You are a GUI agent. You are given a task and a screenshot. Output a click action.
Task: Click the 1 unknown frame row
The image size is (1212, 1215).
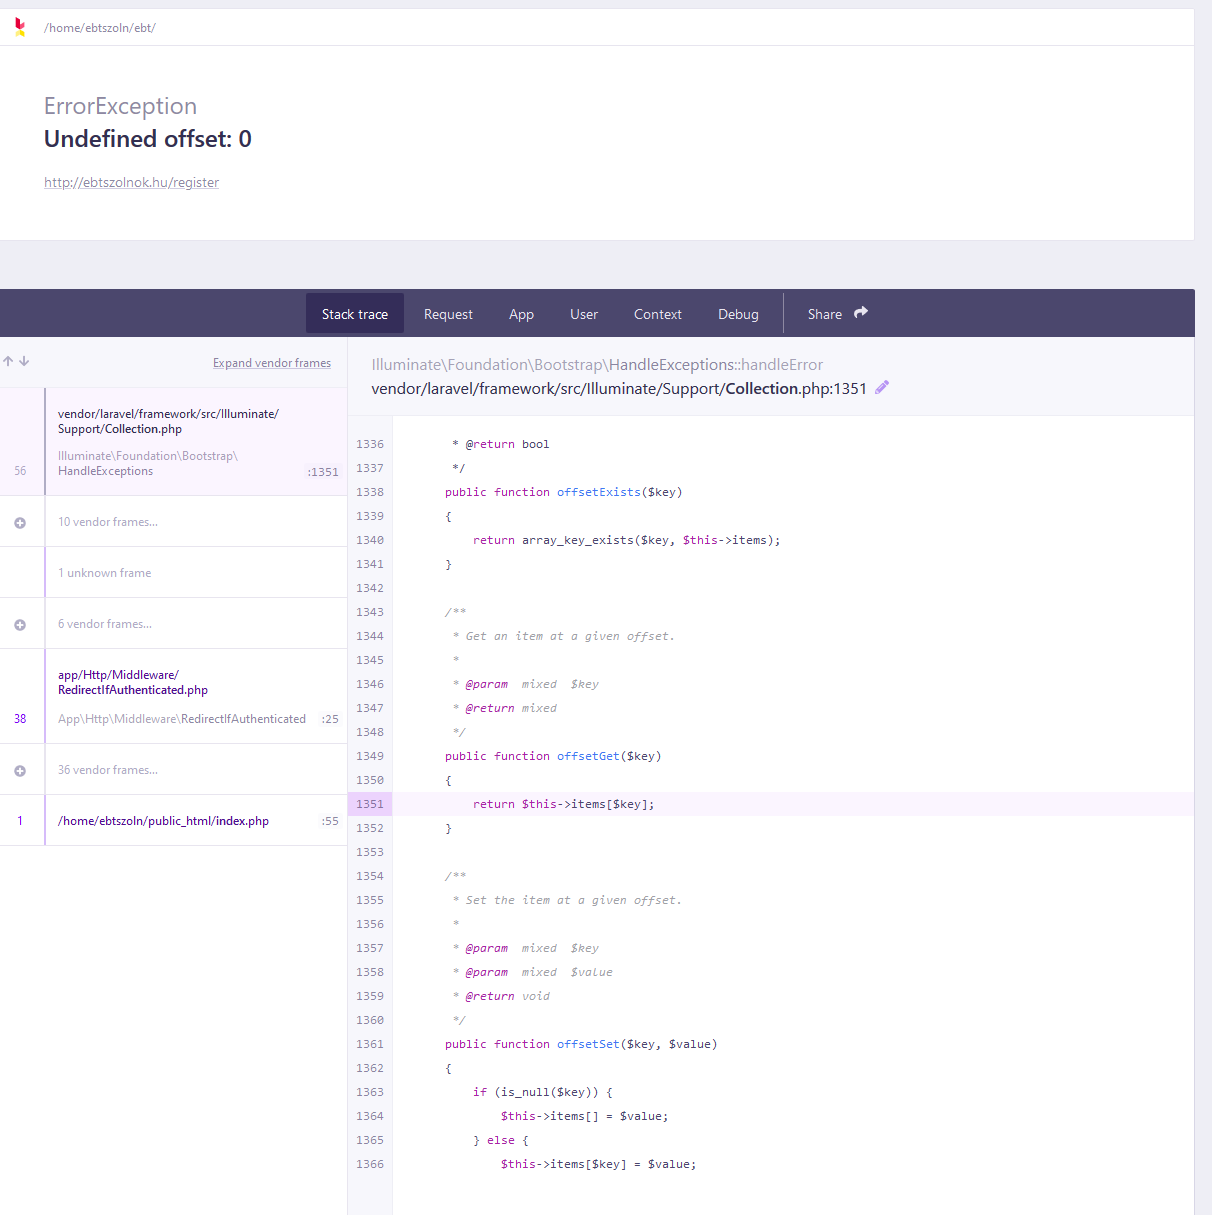pos(173,573)
